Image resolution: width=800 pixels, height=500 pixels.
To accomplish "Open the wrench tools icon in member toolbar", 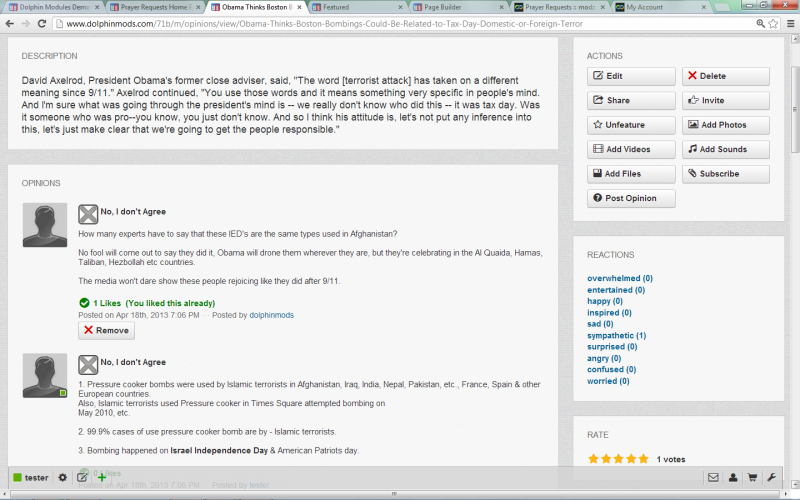I will click(771, 478).
